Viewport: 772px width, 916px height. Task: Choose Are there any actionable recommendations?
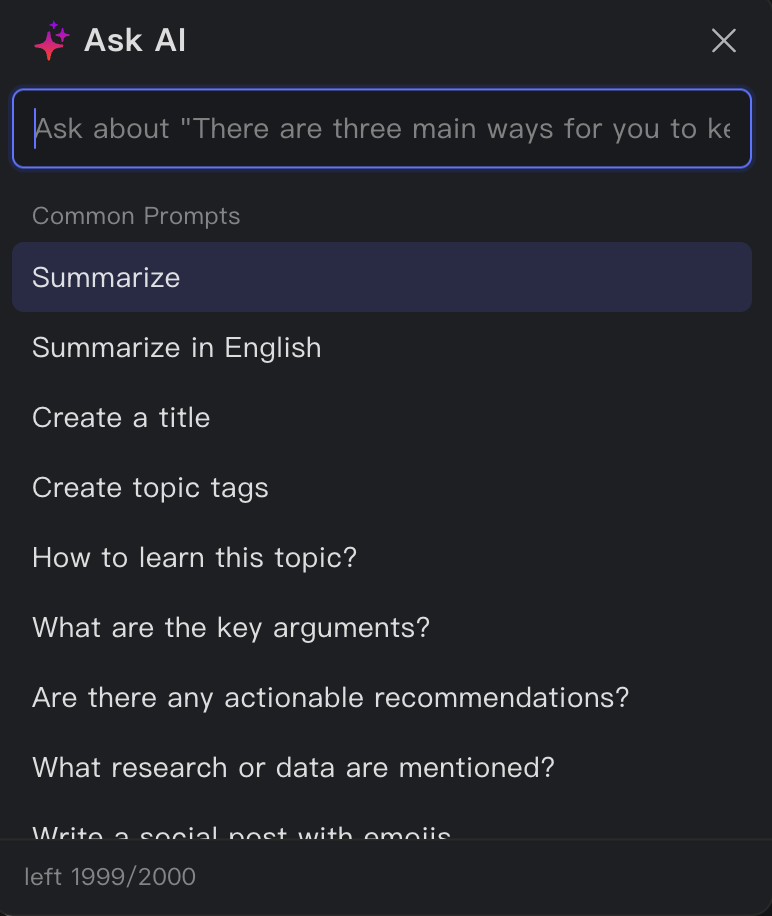point(331,697)
